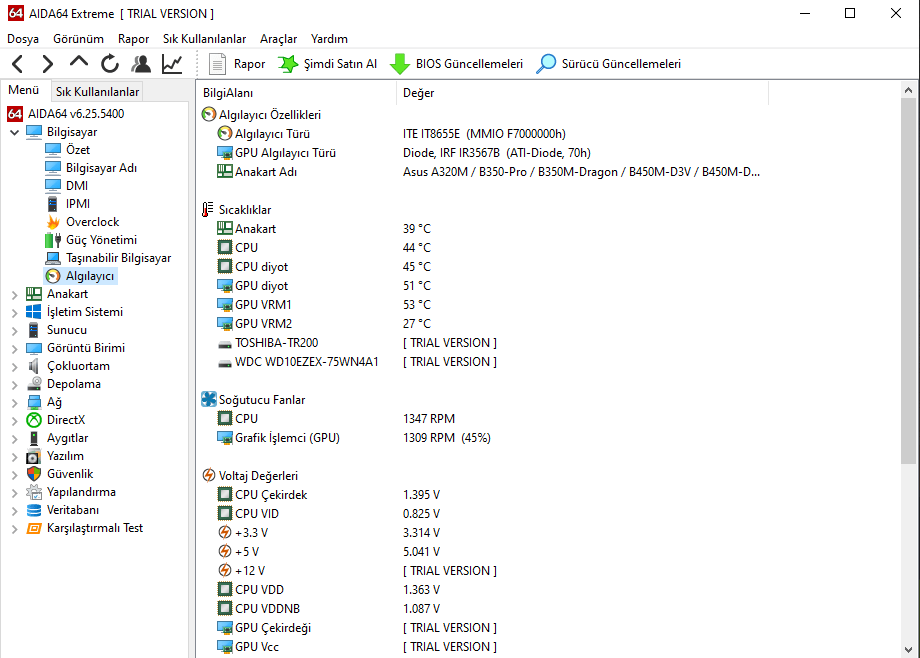Click the magnifier driver update icon

pos(546,63)
